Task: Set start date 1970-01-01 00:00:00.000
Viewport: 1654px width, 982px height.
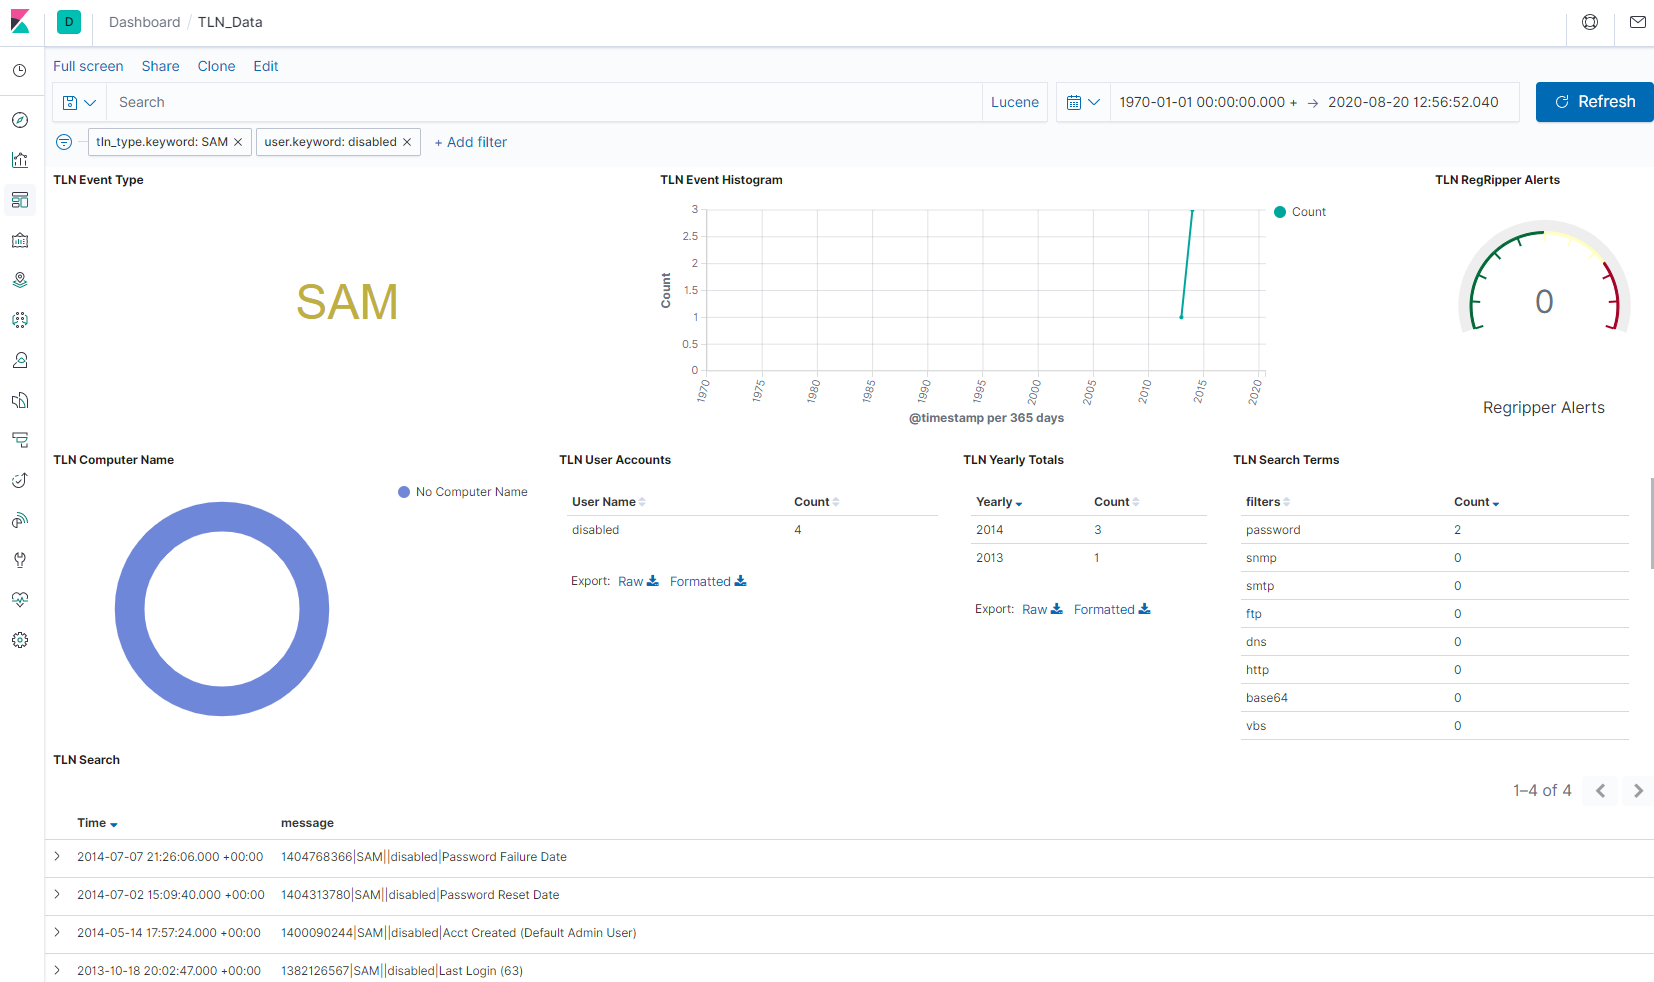Action: click(1208, 102)
